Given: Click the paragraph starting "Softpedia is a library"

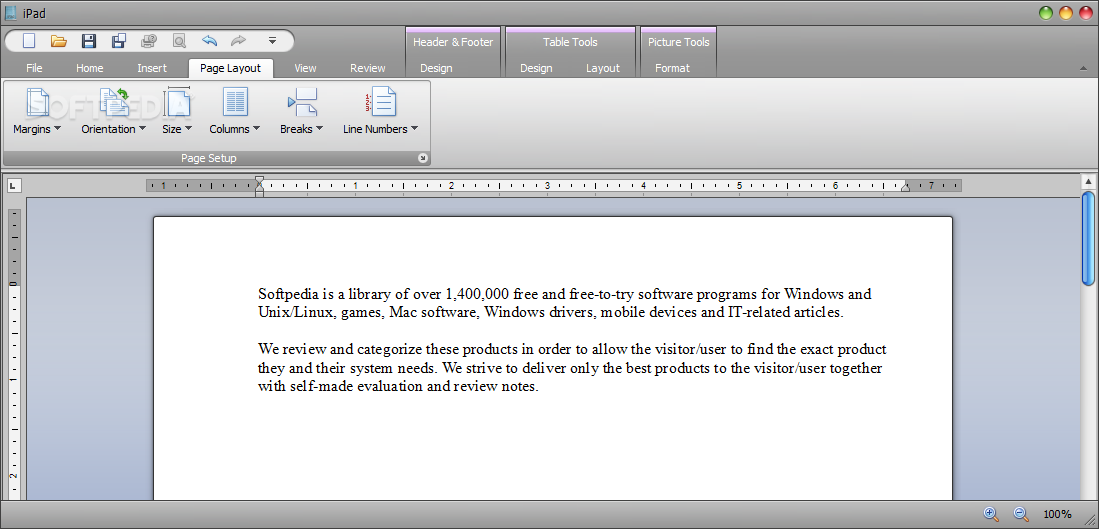Looking at the screenshot, I should 564,303.
